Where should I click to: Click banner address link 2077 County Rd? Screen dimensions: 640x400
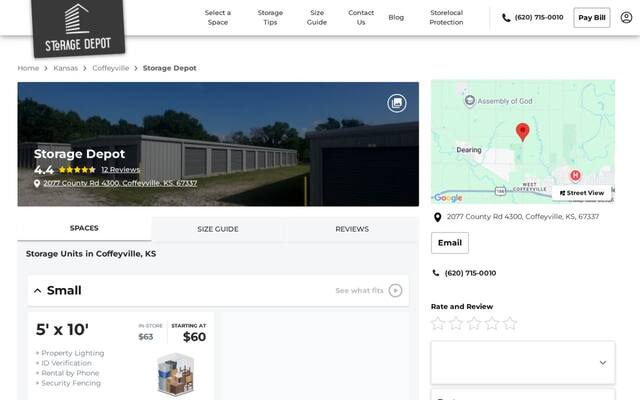click(x=120, y=183)
